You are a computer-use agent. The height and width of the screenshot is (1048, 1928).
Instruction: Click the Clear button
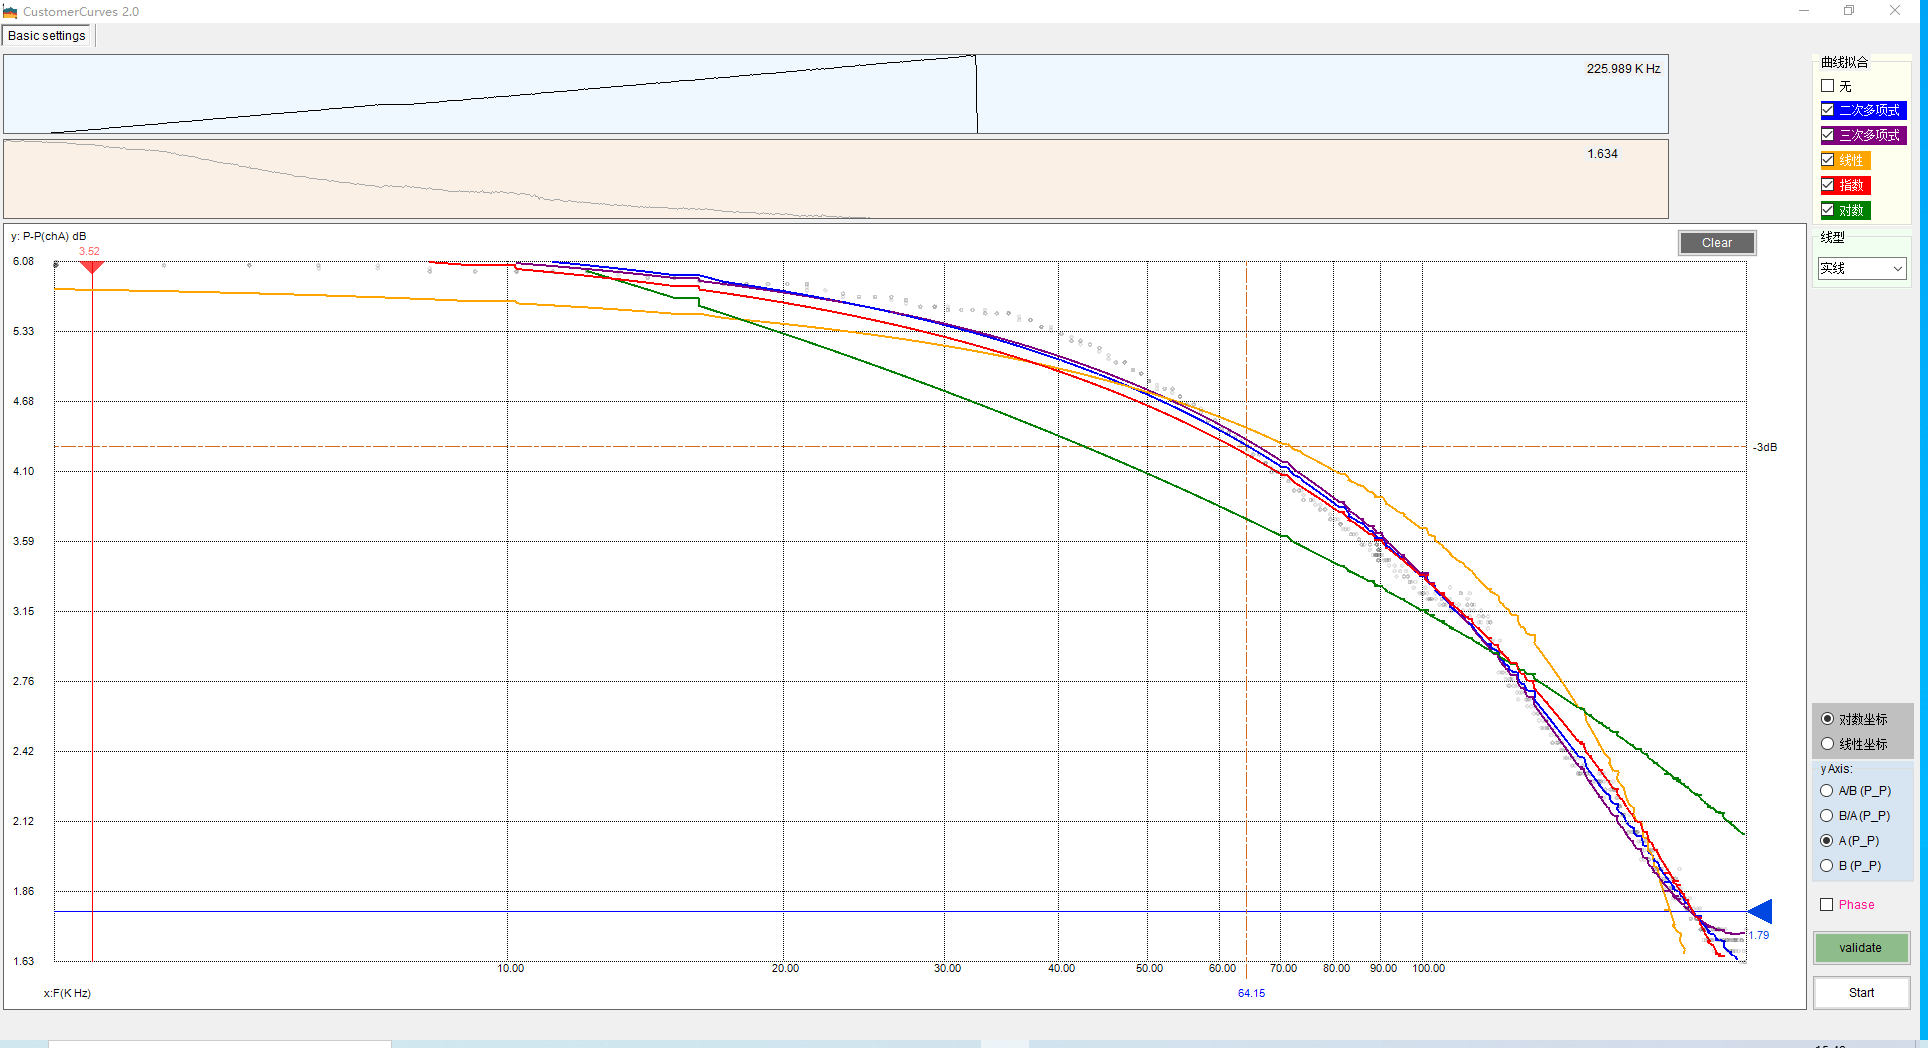coord(1717,243)
